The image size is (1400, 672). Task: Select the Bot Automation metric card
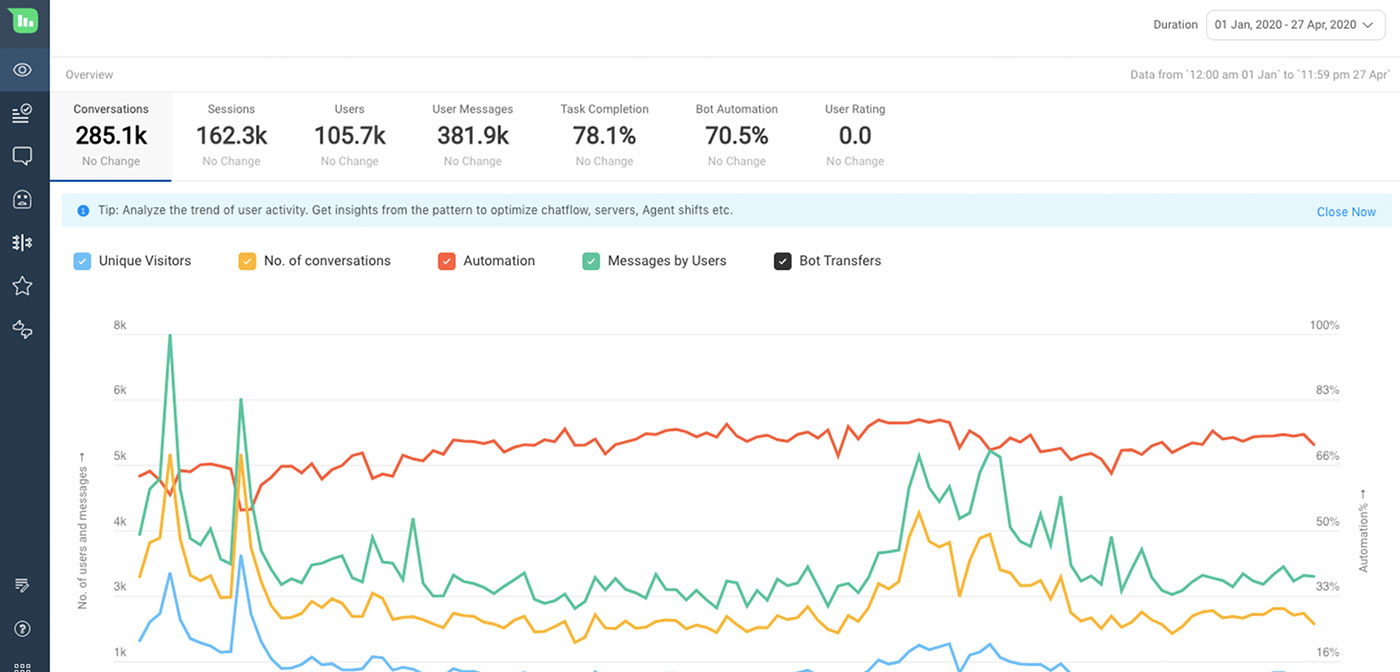(736, 133)
